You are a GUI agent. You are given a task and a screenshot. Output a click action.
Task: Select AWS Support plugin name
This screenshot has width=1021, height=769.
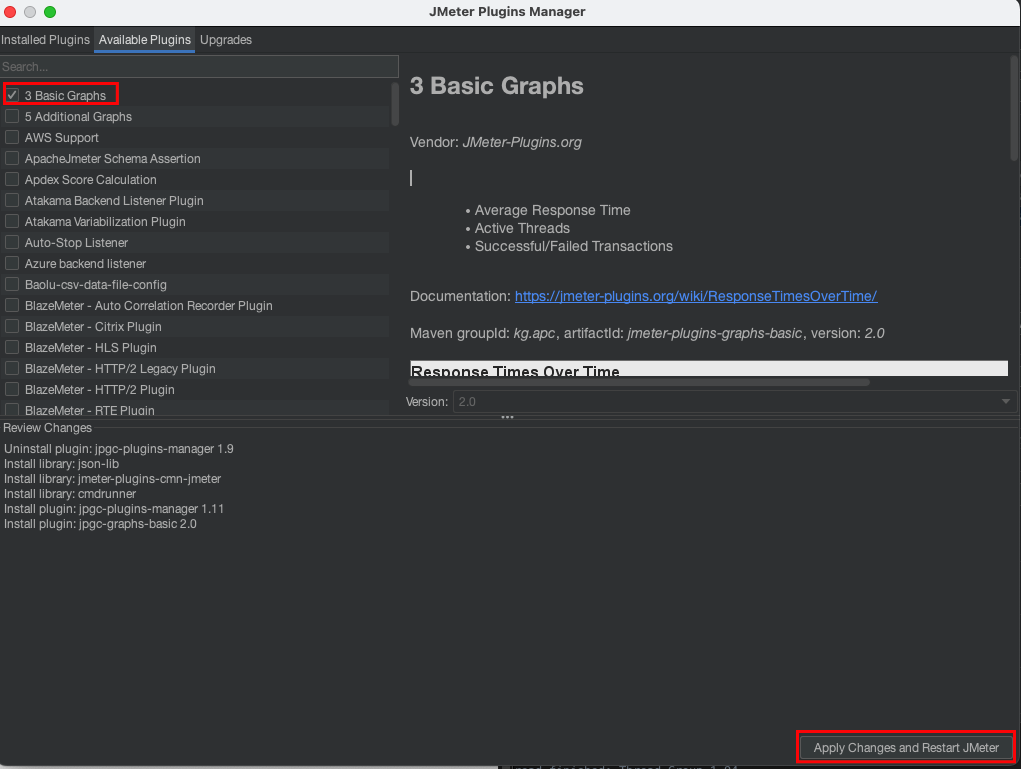click(62, 137)
